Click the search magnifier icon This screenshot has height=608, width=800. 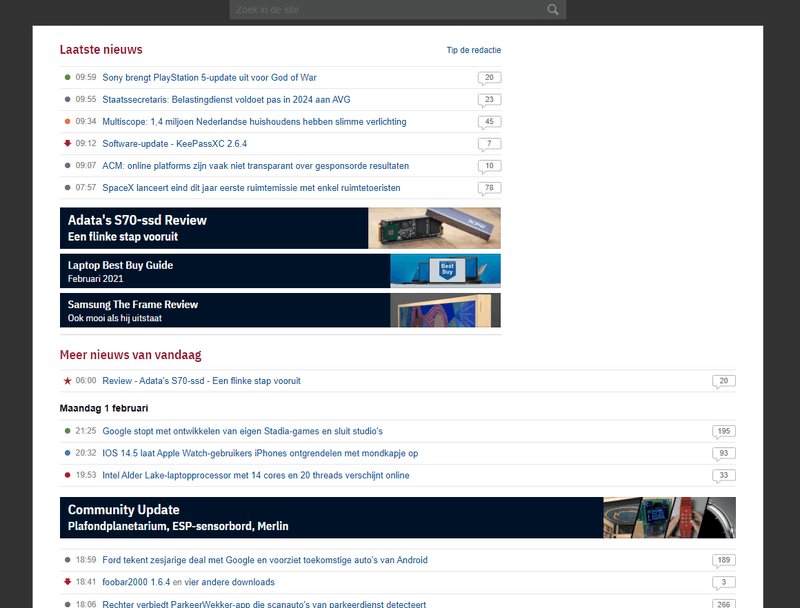point(553,10)
